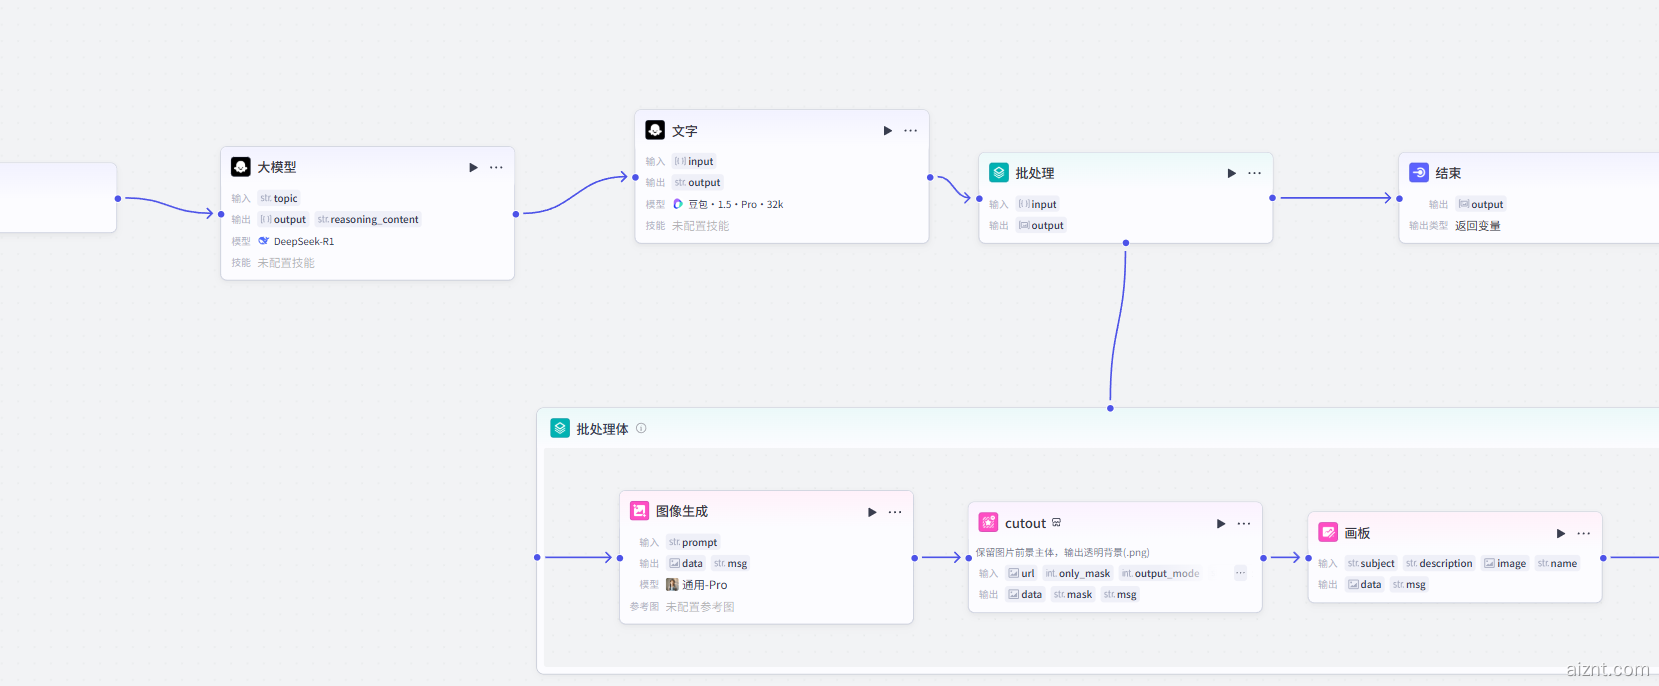The height and width of the screenshot is (686, 1659).
Task: Open the 图像生成 node more options menu
Action: point(895,512)
